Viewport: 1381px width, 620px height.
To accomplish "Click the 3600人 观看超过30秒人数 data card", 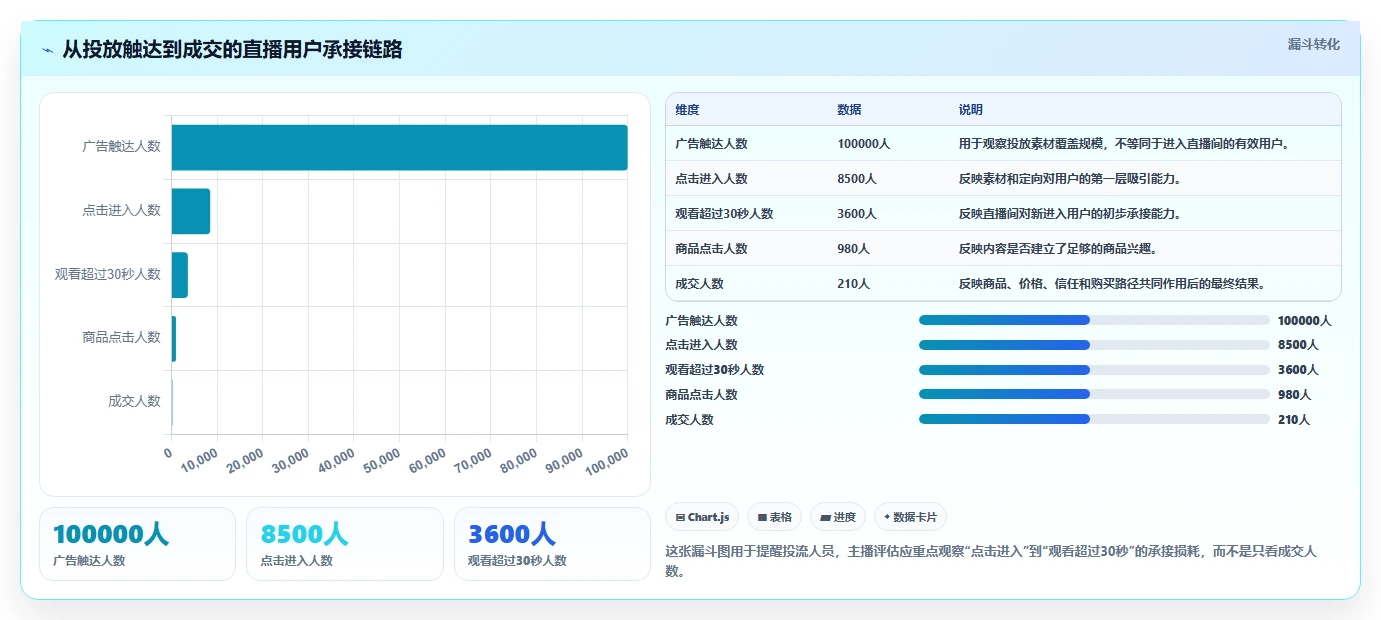I will point(552,544).
